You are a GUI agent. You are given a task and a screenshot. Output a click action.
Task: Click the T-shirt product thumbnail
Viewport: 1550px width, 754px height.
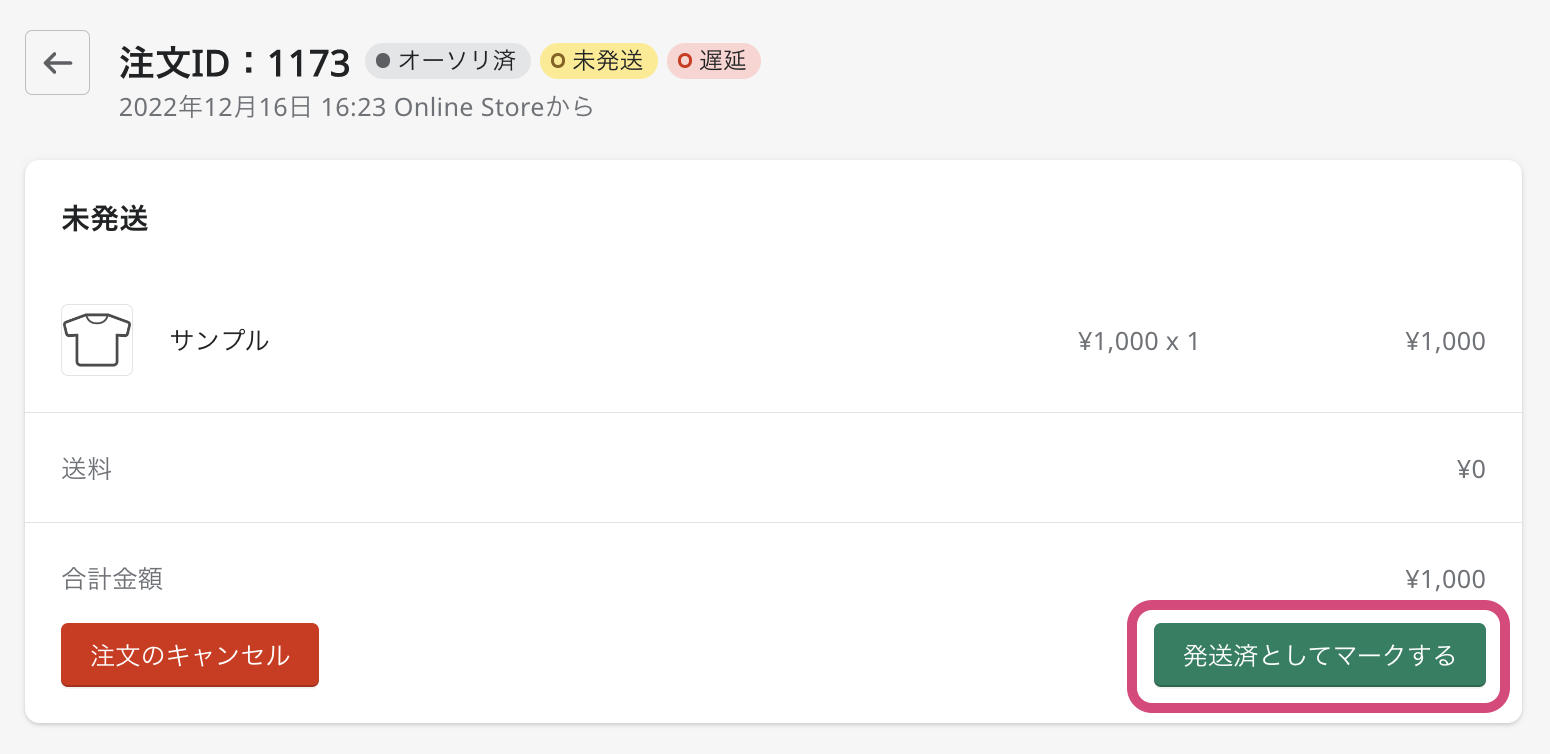pyautogui.click(x=97, y=340)
